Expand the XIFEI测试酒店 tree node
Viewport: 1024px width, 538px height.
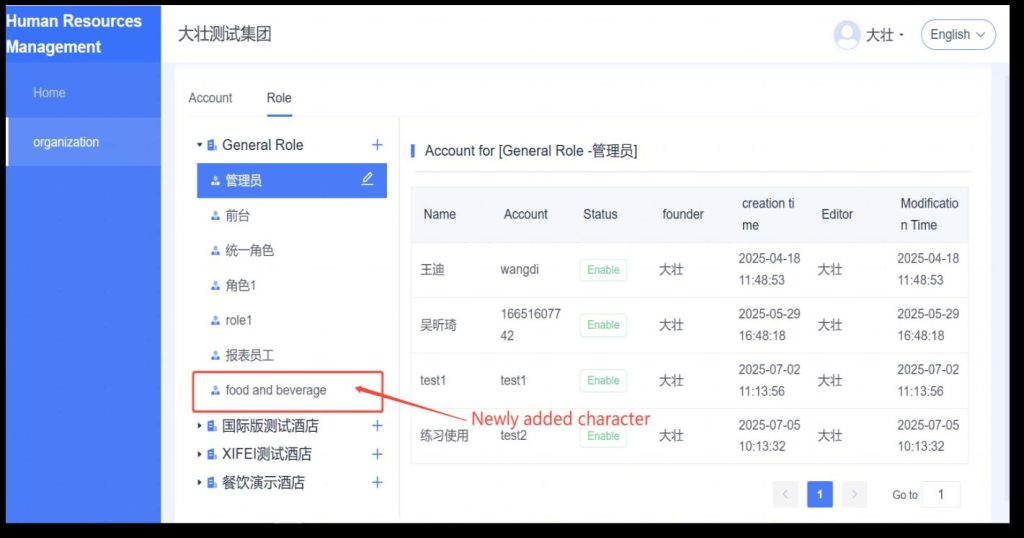click(200, 454)
